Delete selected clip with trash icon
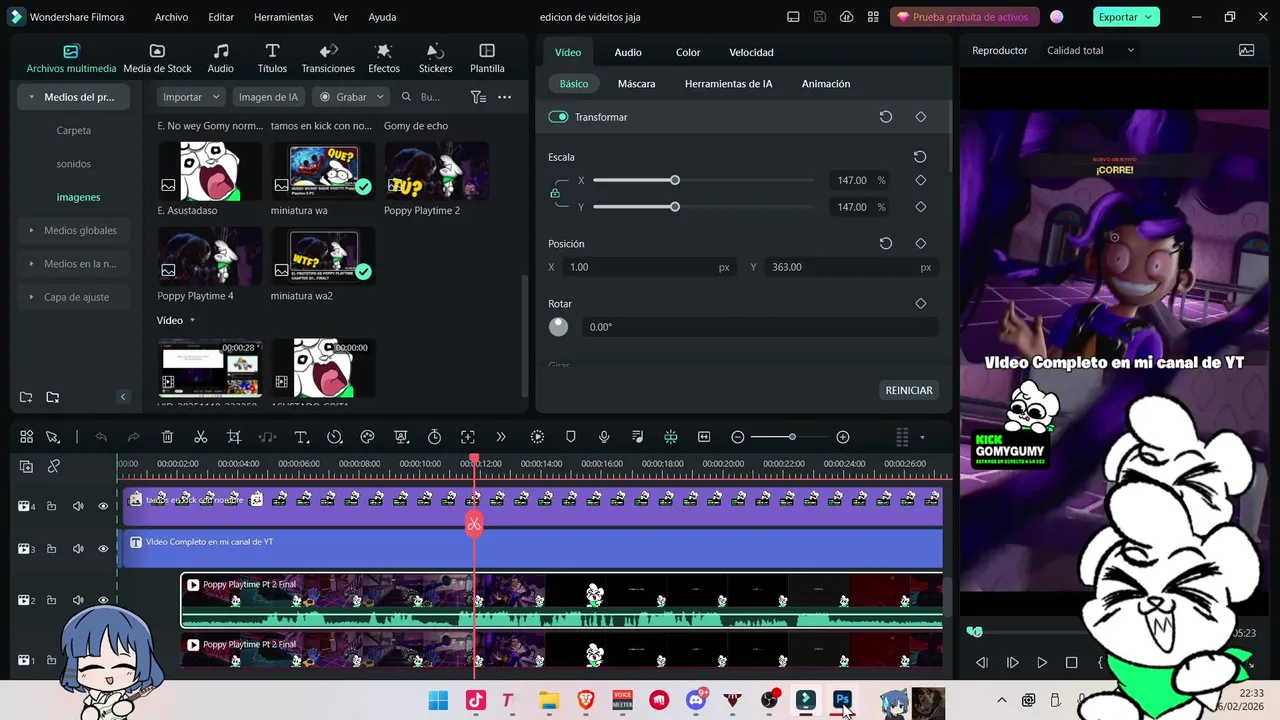Viewport: 1280px width, 720px height. click(x=167, y=437)
